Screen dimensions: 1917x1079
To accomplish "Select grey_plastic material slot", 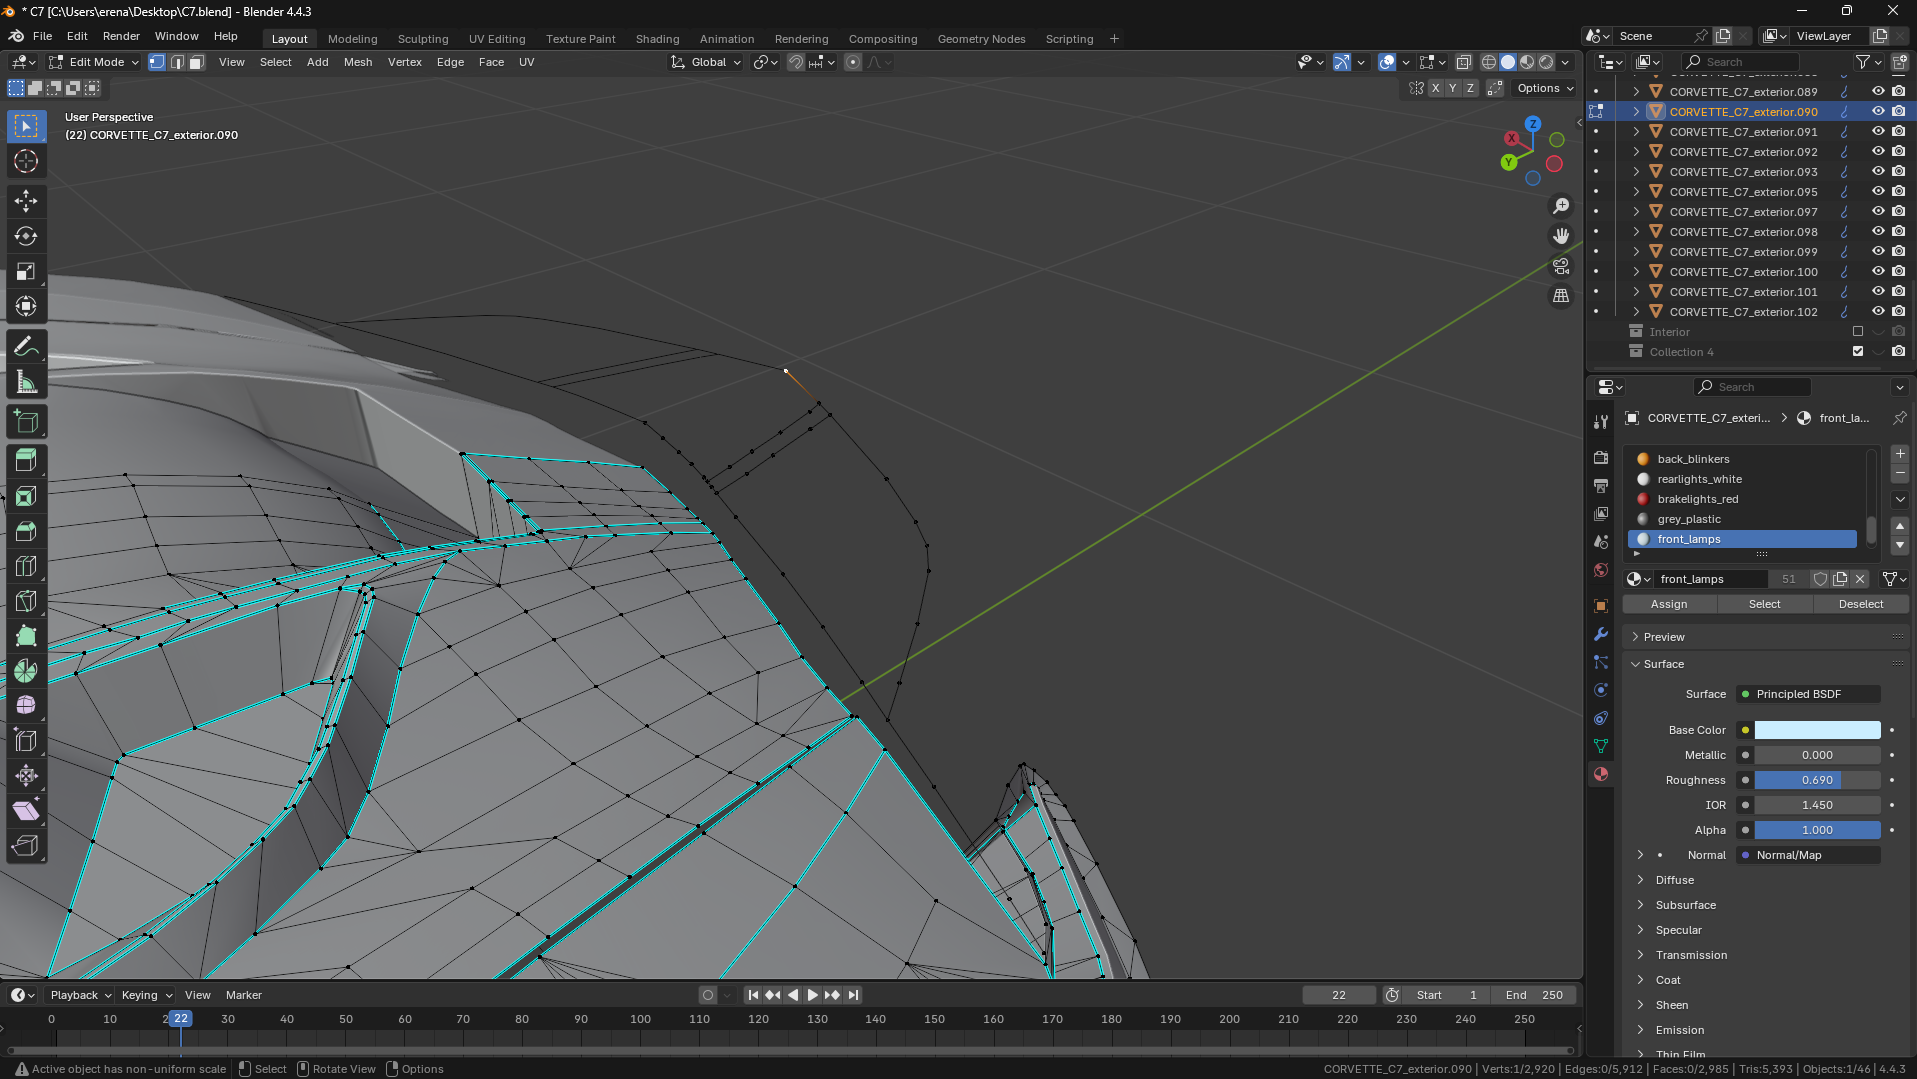I will point(1689,519).
